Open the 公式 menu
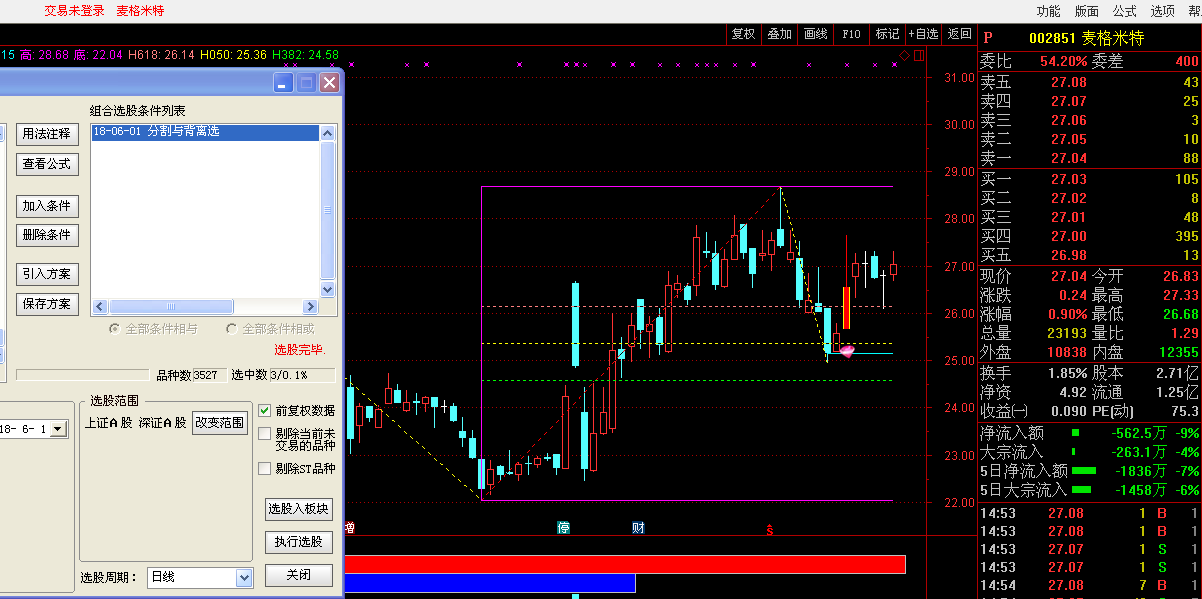The width and height of the screenshot is (1202, 599). pos(1125,11)
